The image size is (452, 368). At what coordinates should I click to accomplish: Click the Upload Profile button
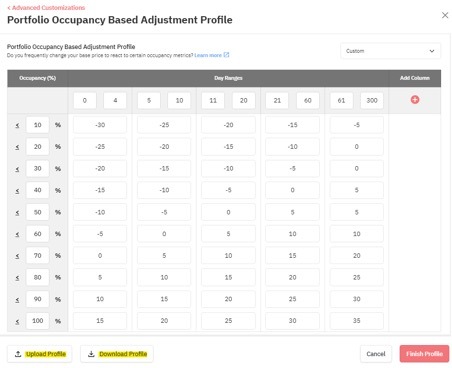tap(40, 354)
